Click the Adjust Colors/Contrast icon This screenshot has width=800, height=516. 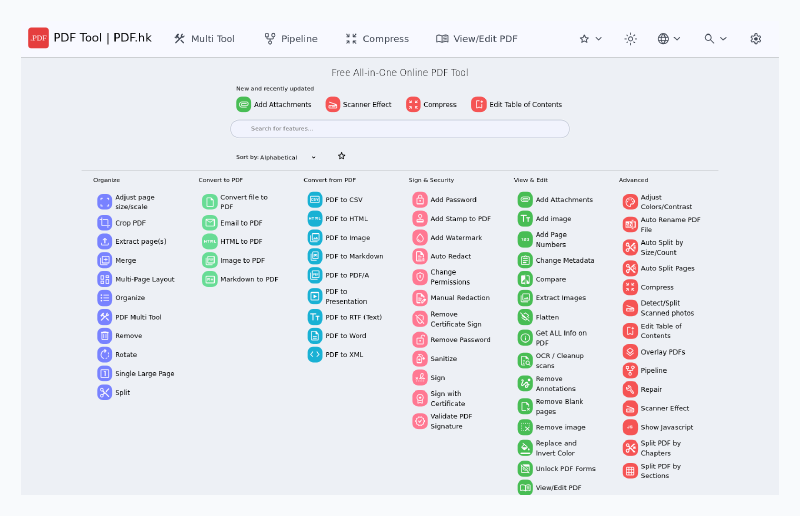point(630,202)
